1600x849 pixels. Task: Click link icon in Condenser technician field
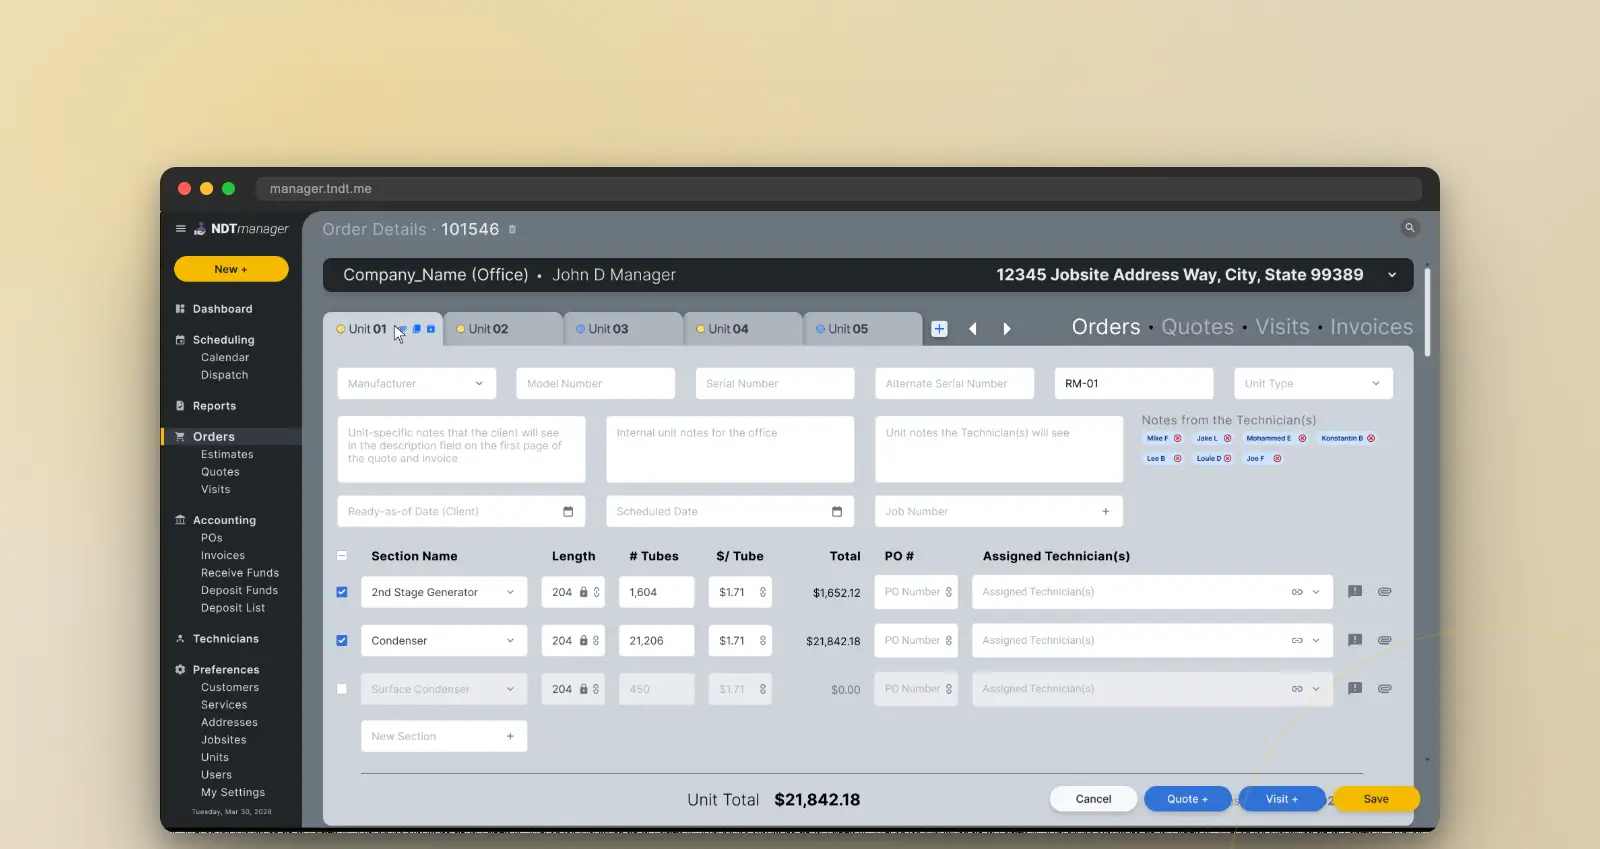(x=1297, y=641)
